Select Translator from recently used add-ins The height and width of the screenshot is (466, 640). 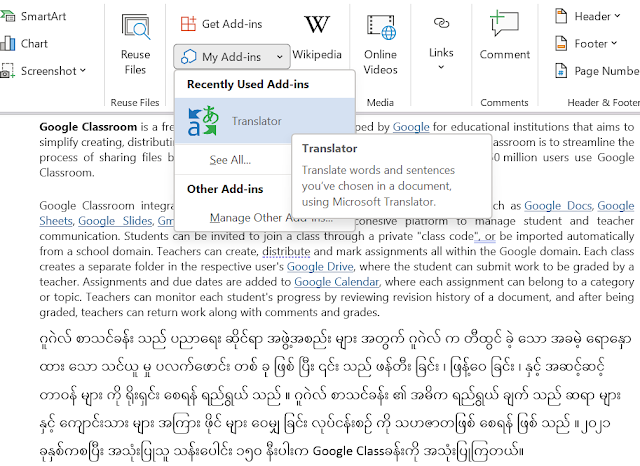(x=264, y=121)
